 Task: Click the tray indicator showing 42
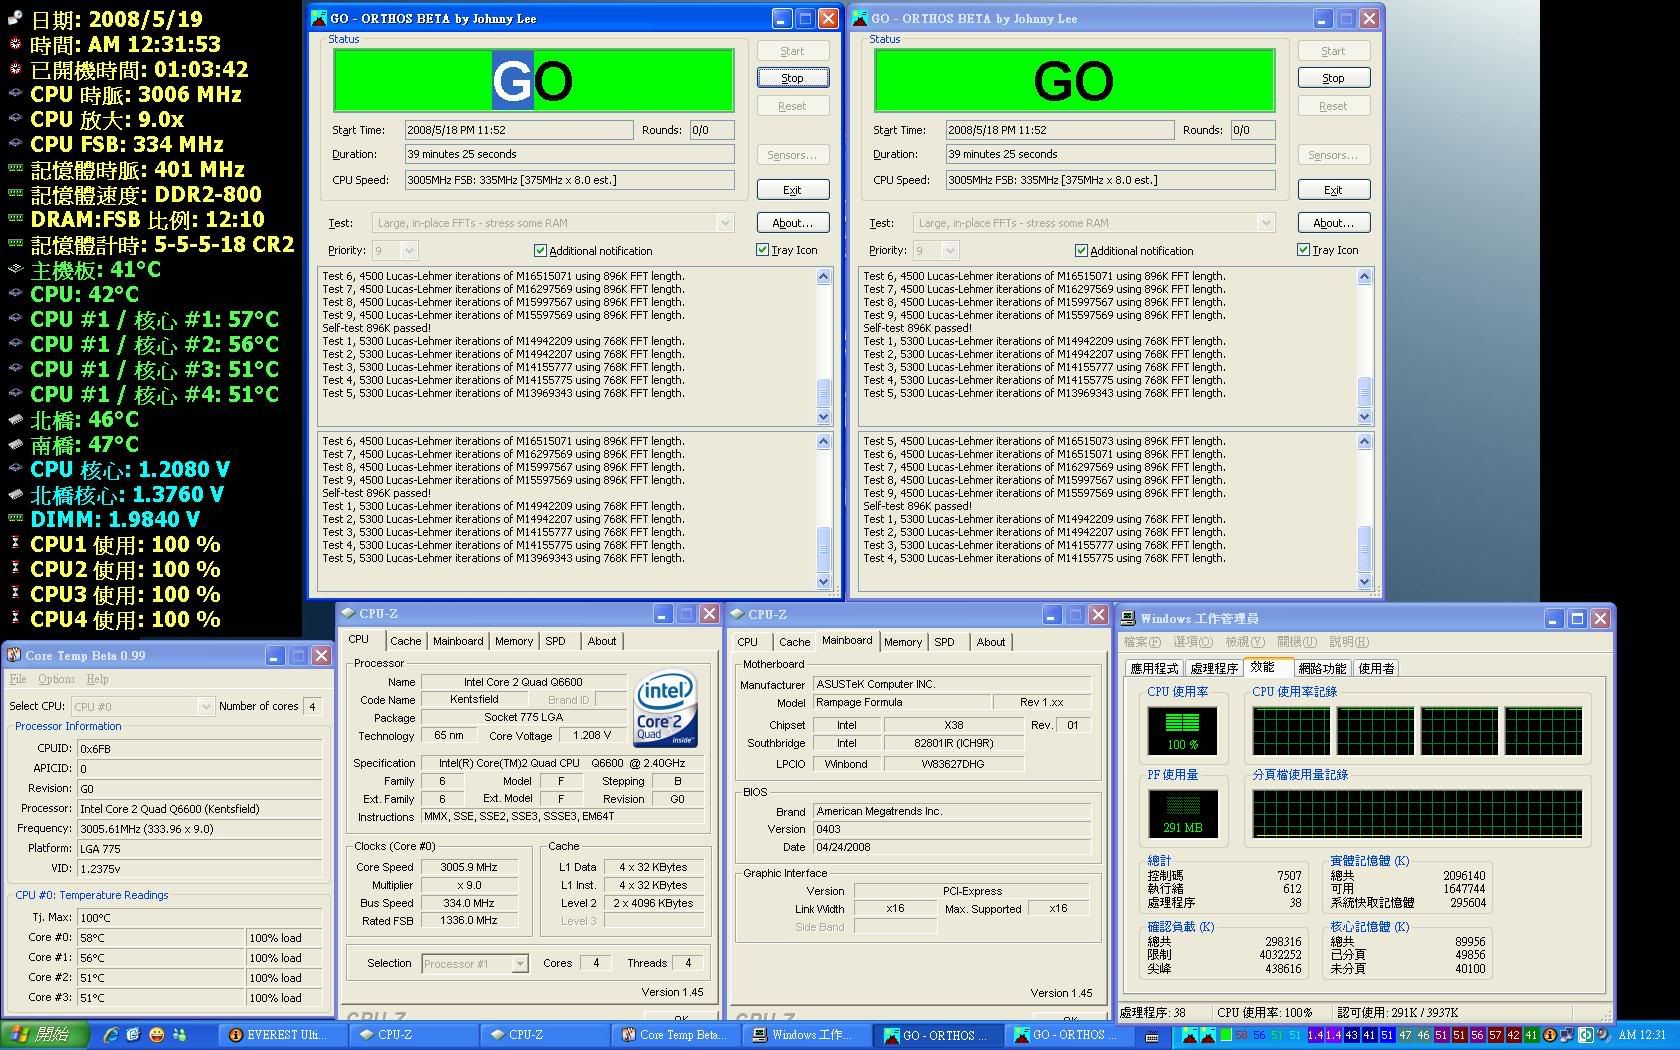point(1513,1035)
